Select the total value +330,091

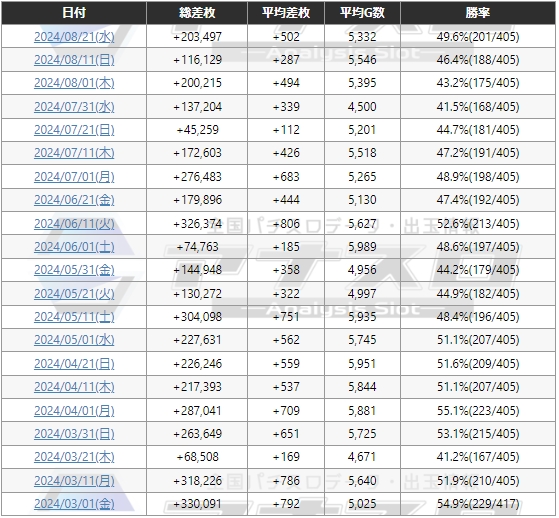197,504
